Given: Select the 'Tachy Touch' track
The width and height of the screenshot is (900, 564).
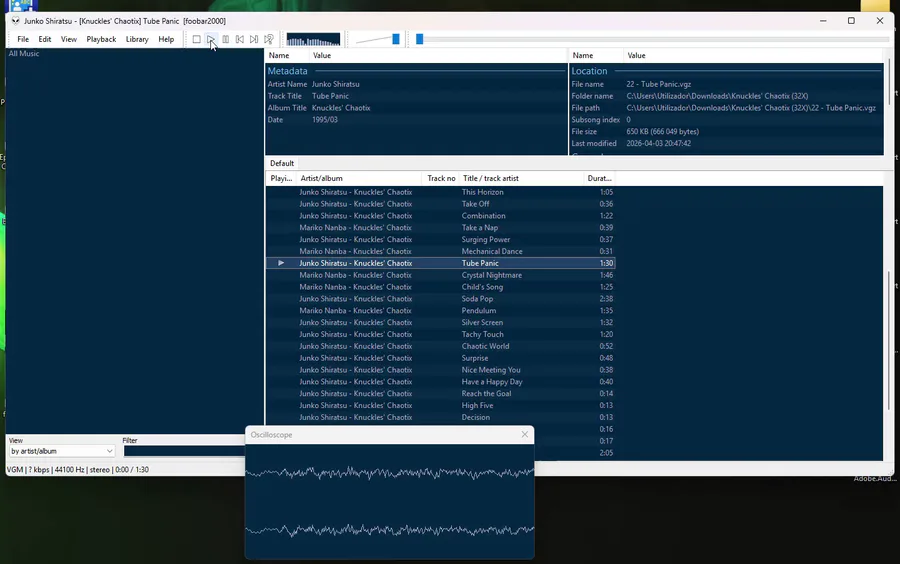Looking at the screenshot, I should coord(441,334).
